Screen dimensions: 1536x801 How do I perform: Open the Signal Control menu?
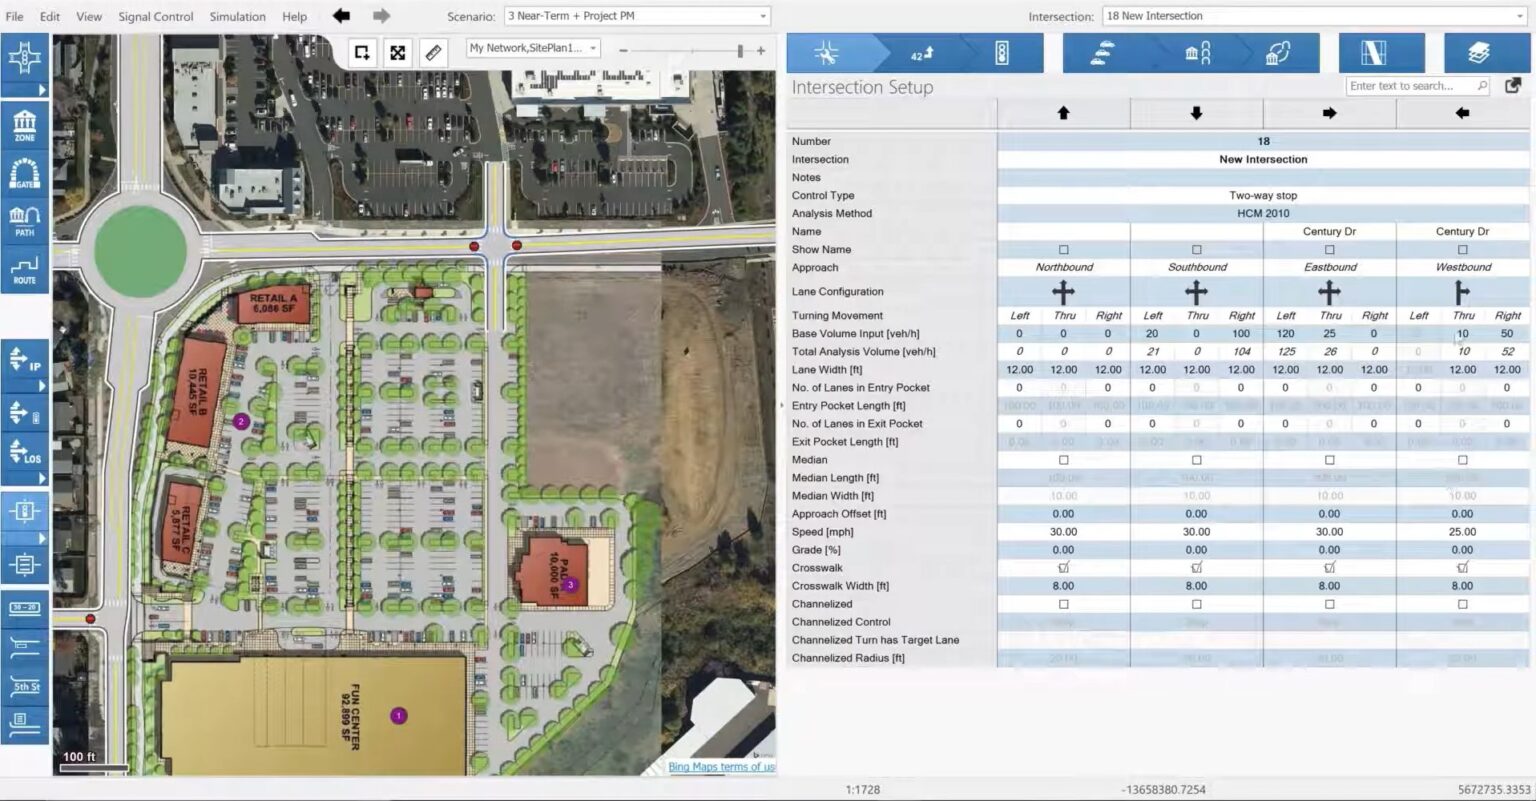155,16
